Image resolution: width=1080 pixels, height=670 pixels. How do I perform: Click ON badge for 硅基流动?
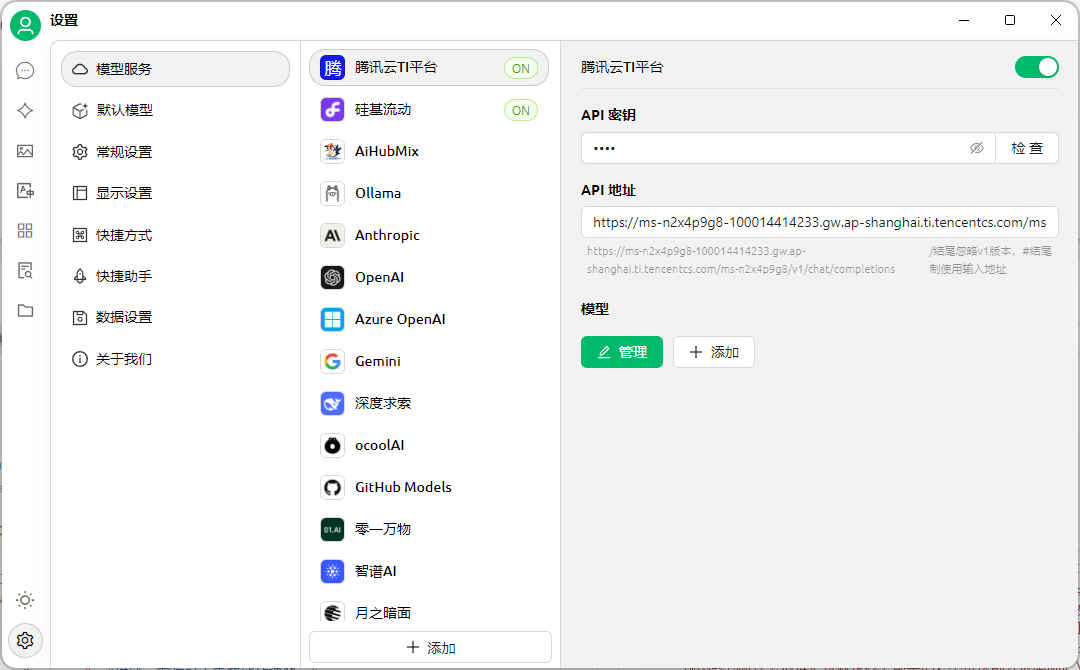click(x=521, y=110)
